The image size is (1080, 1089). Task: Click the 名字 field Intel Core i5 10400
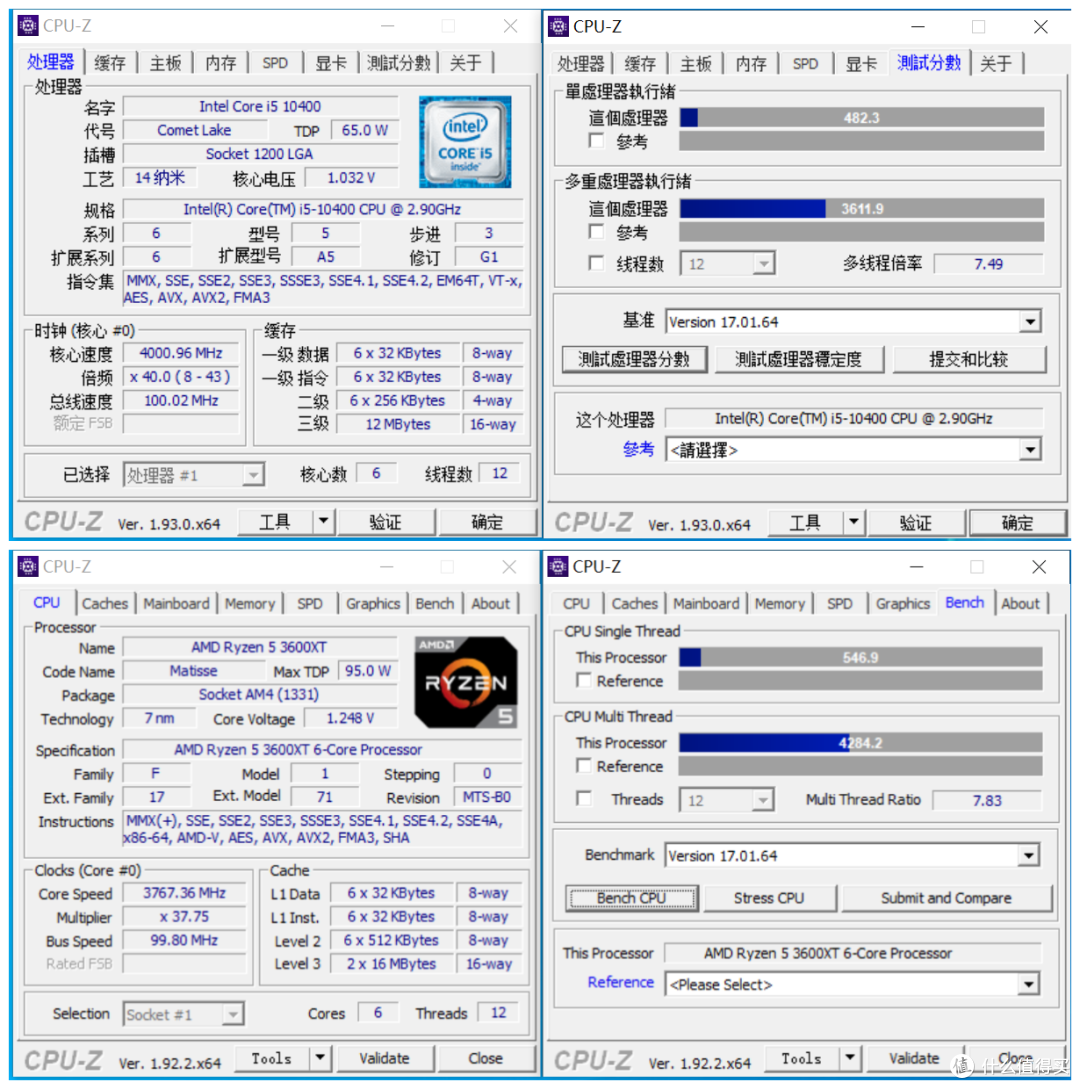pyautogui.click(x=260, y=106)
